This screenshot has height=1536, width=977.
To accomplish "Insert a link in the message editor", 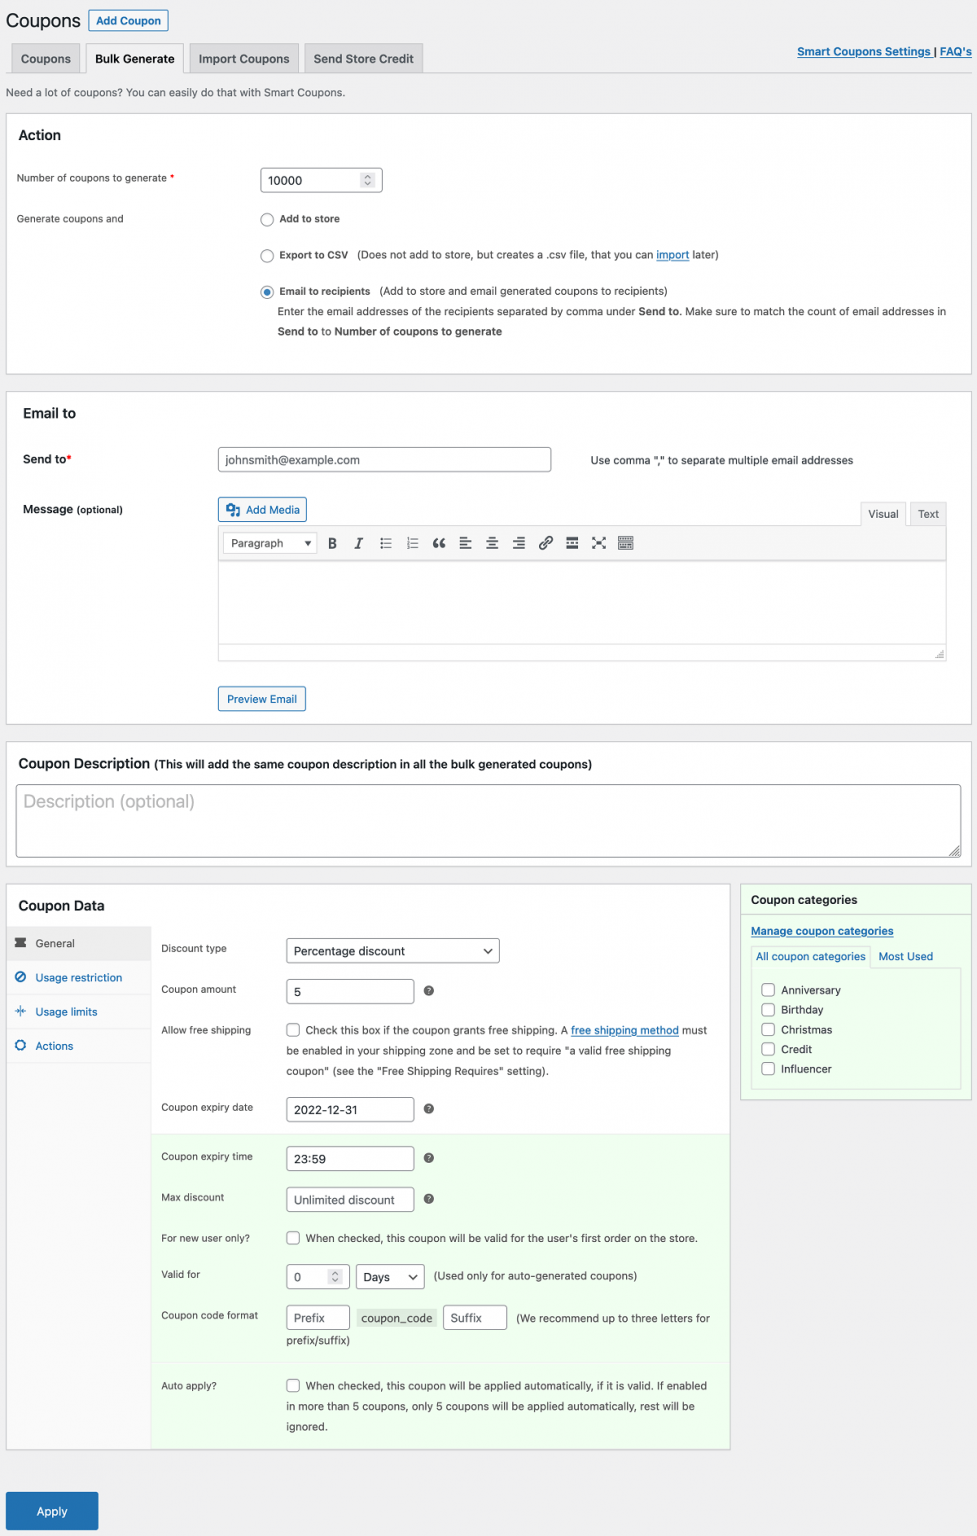I will [545, 543].
